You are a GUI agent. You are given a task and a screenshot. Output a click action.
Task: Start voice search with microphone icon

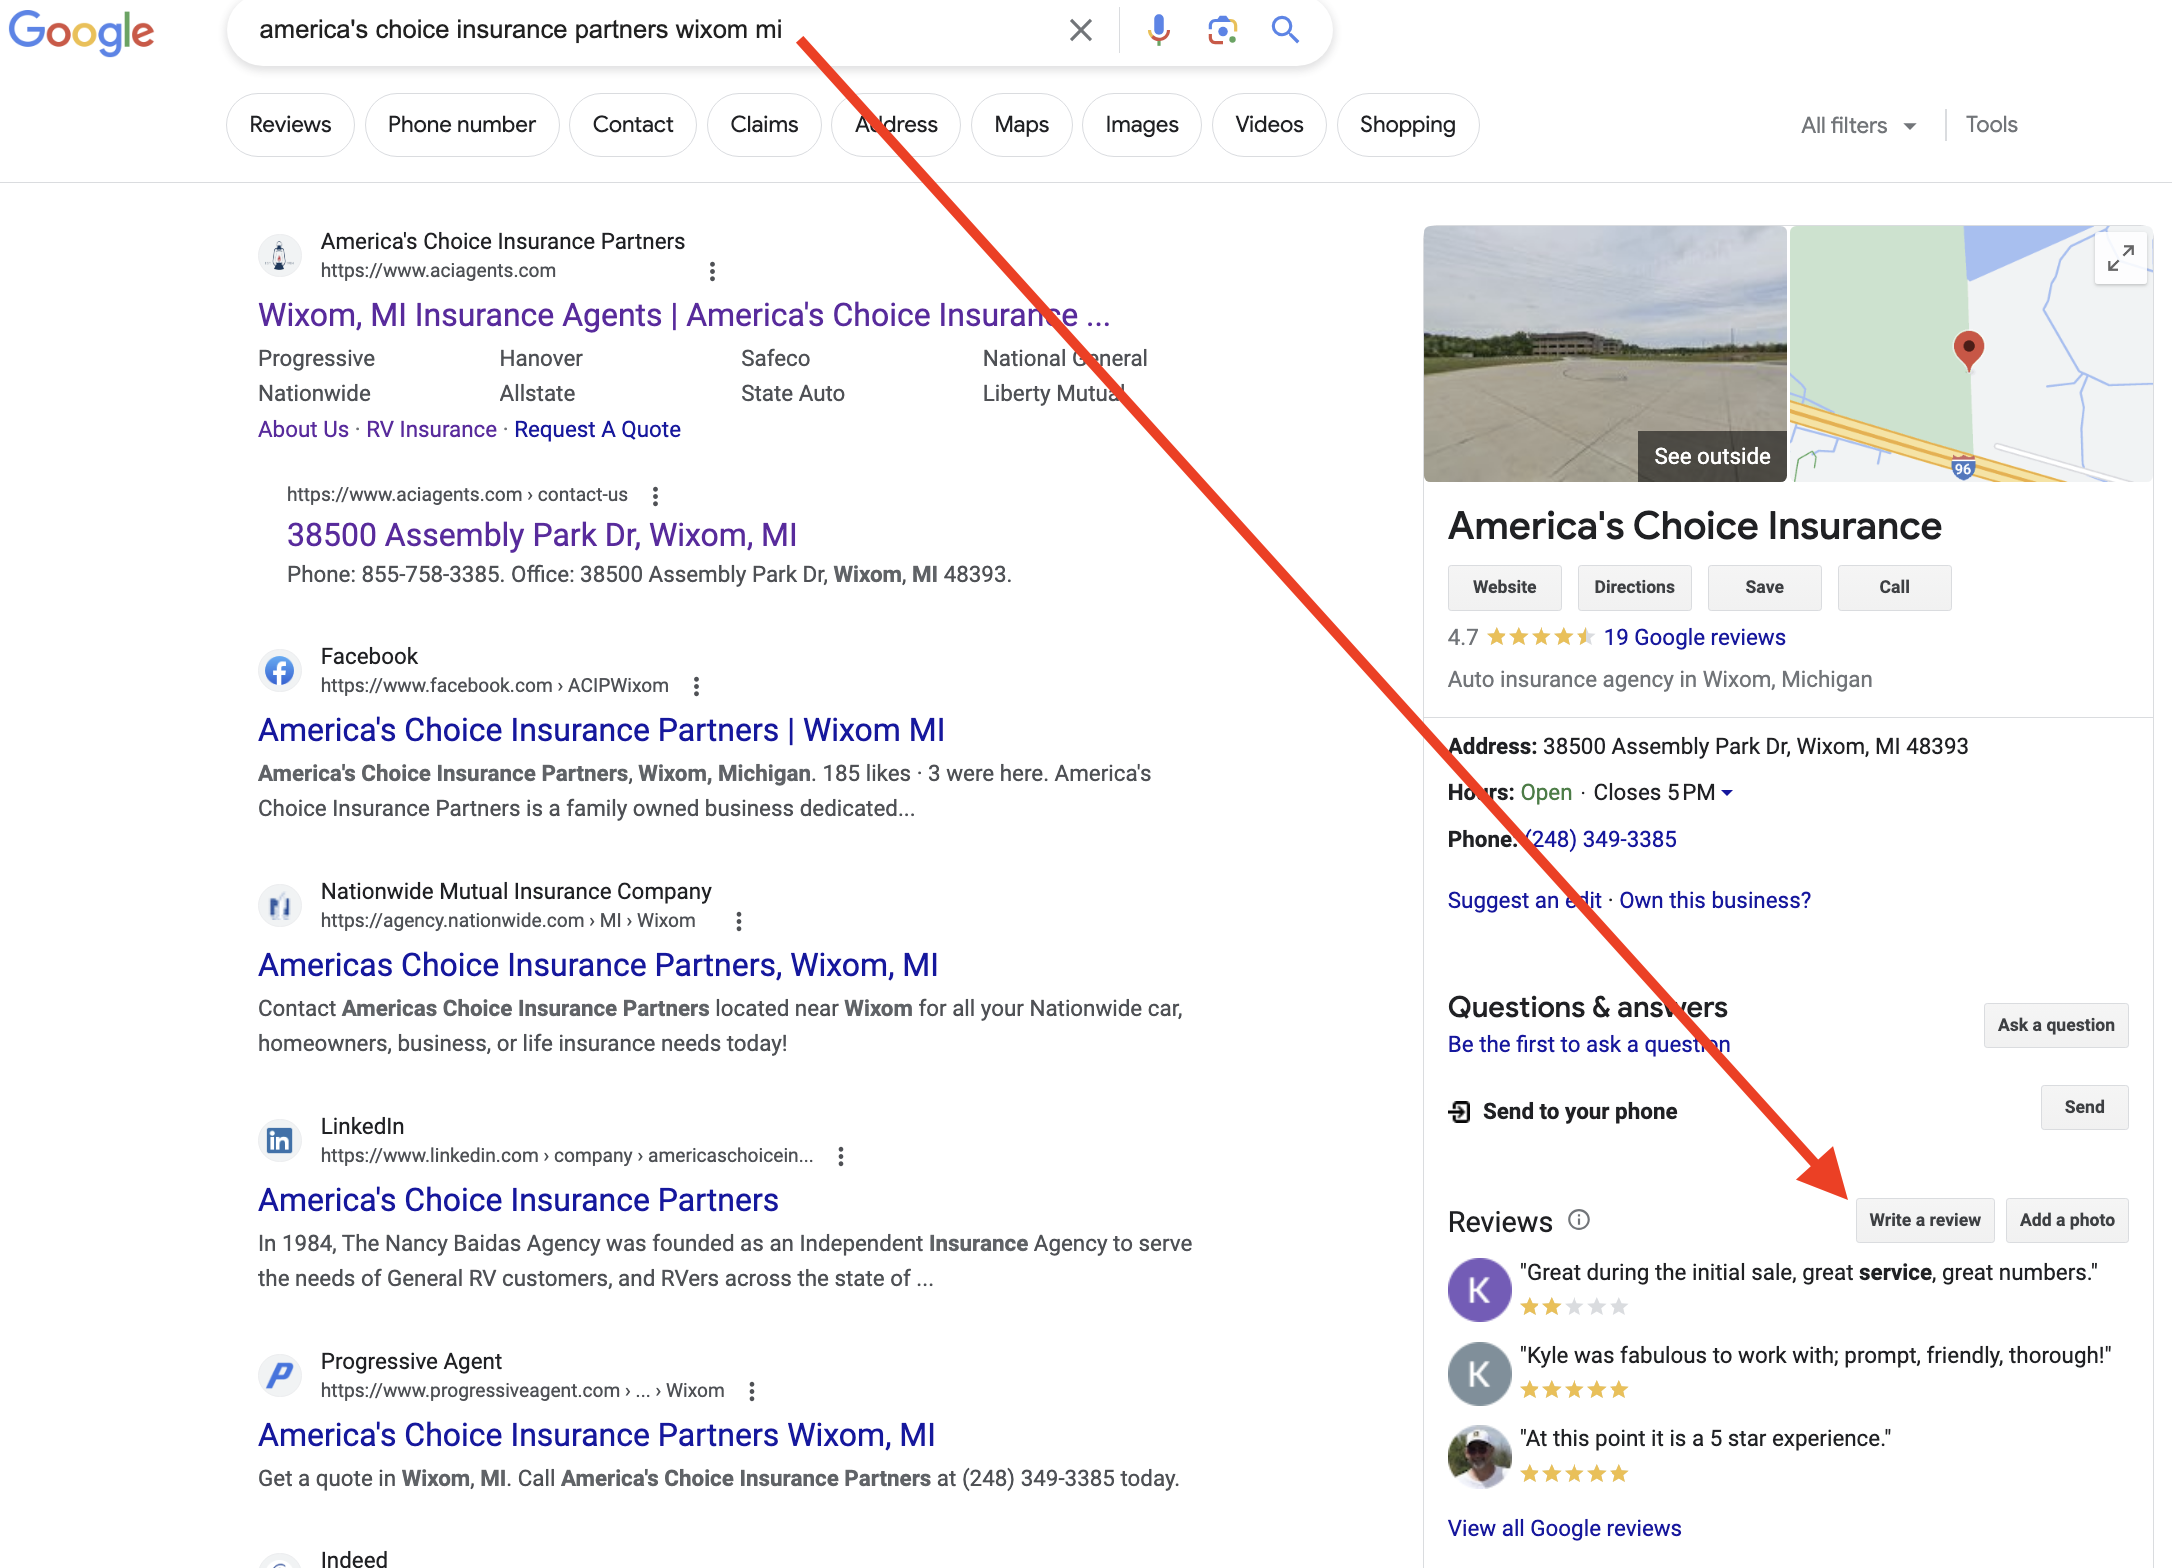click(x=1158, y=30)
